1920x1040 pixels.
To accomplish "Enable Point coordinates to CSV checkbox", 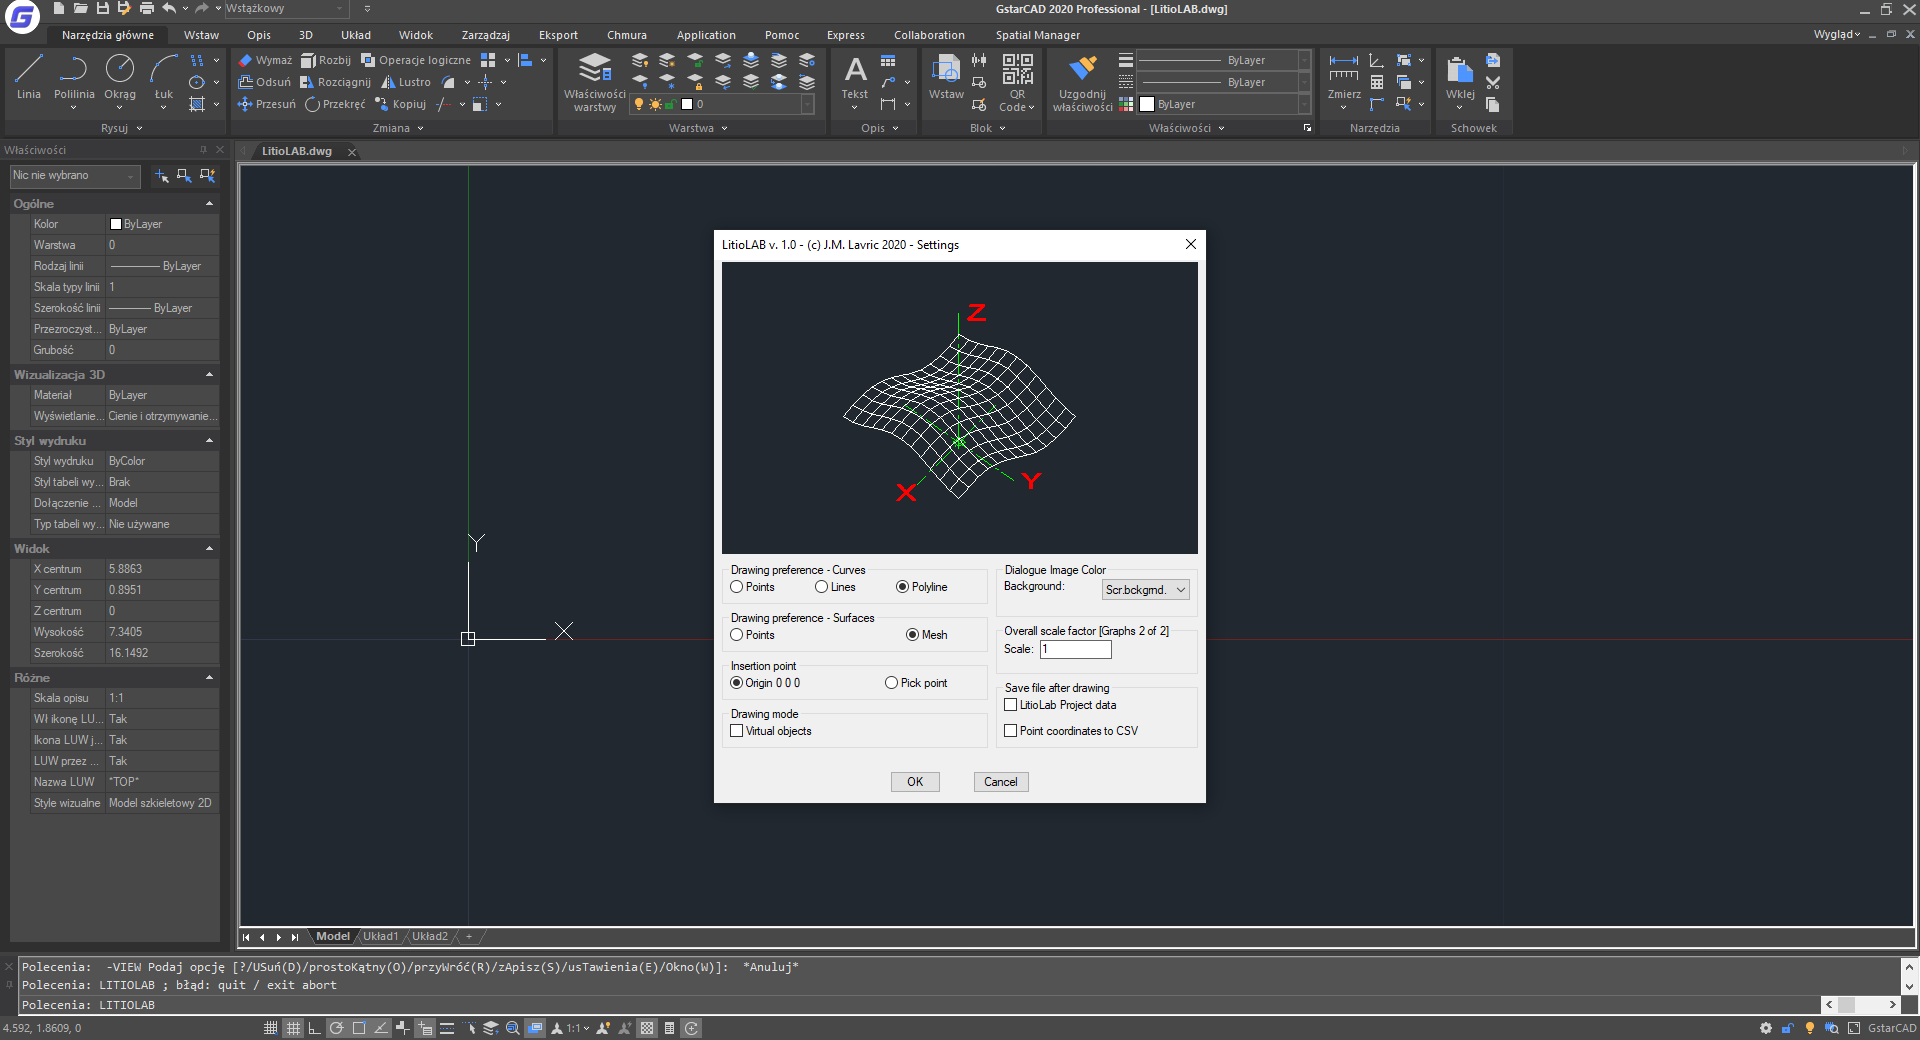I will point(1071,731).
